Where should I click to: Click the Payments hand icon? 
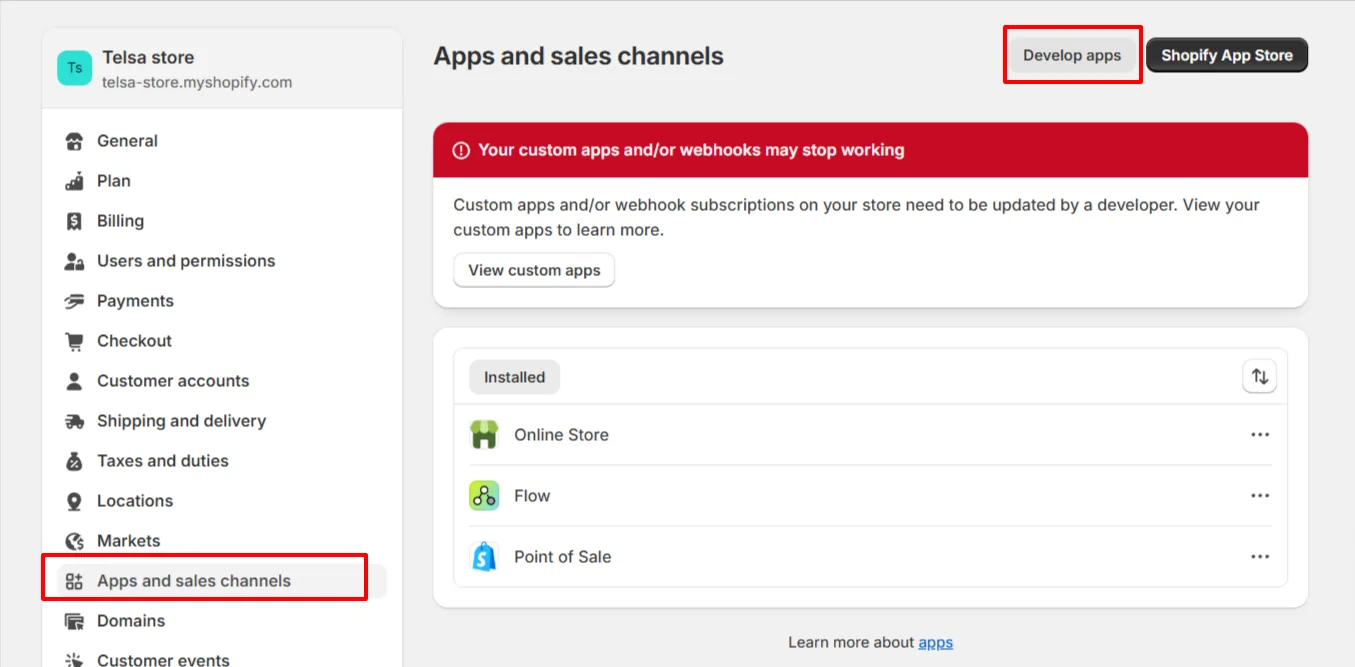tap(74, 301)
